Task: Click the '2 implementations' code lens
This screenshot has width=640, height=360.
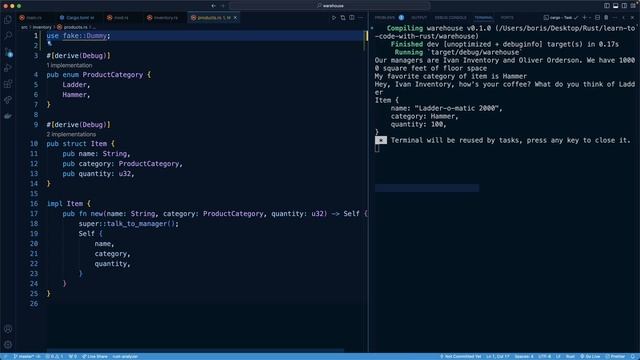Action: pyautogui.click(x=71, y=134)
